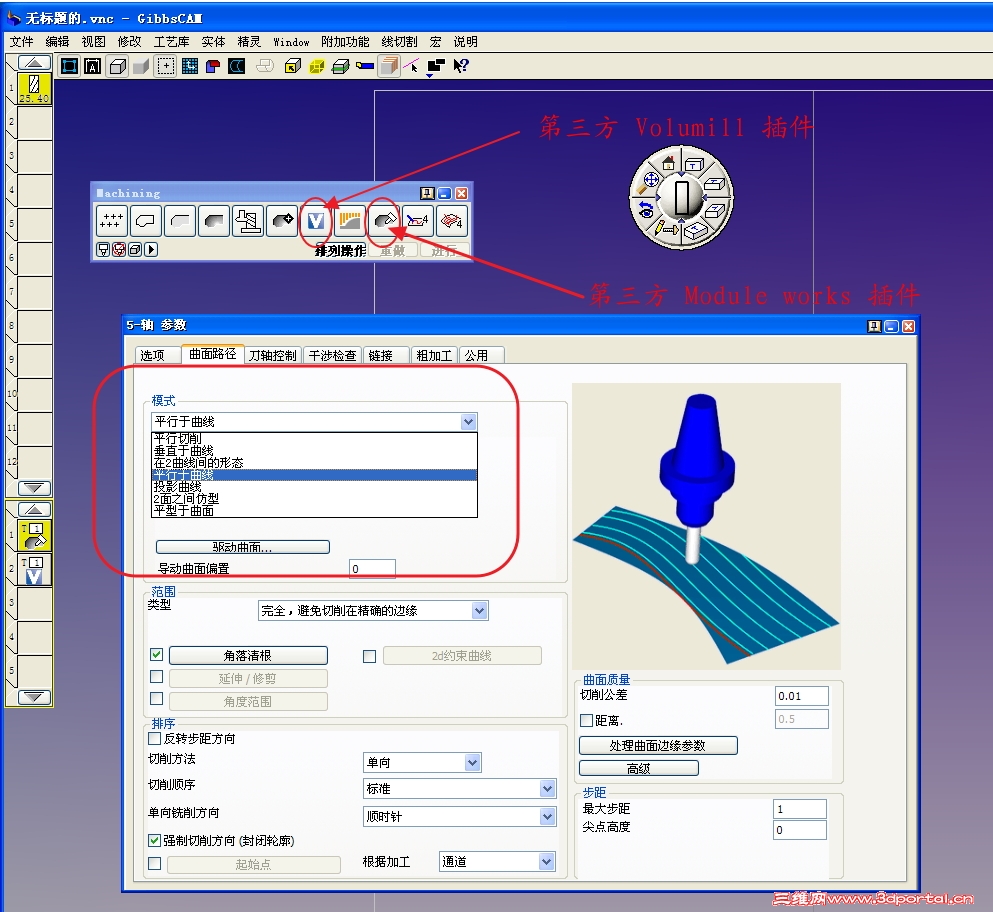Click the contour outline process icon in Machining palette

coord(146,221)
